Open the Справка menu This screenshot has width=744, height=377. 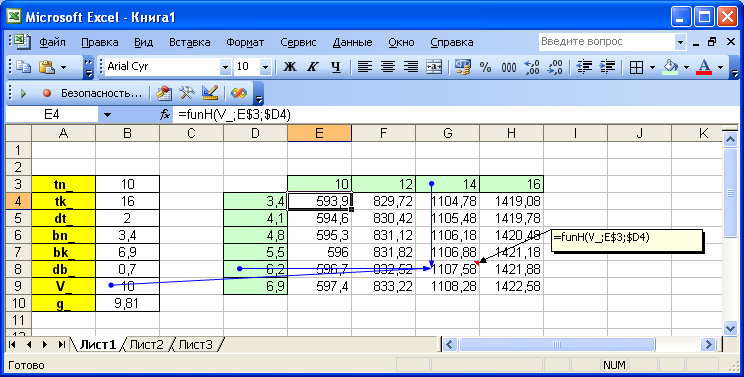[452, 42]
